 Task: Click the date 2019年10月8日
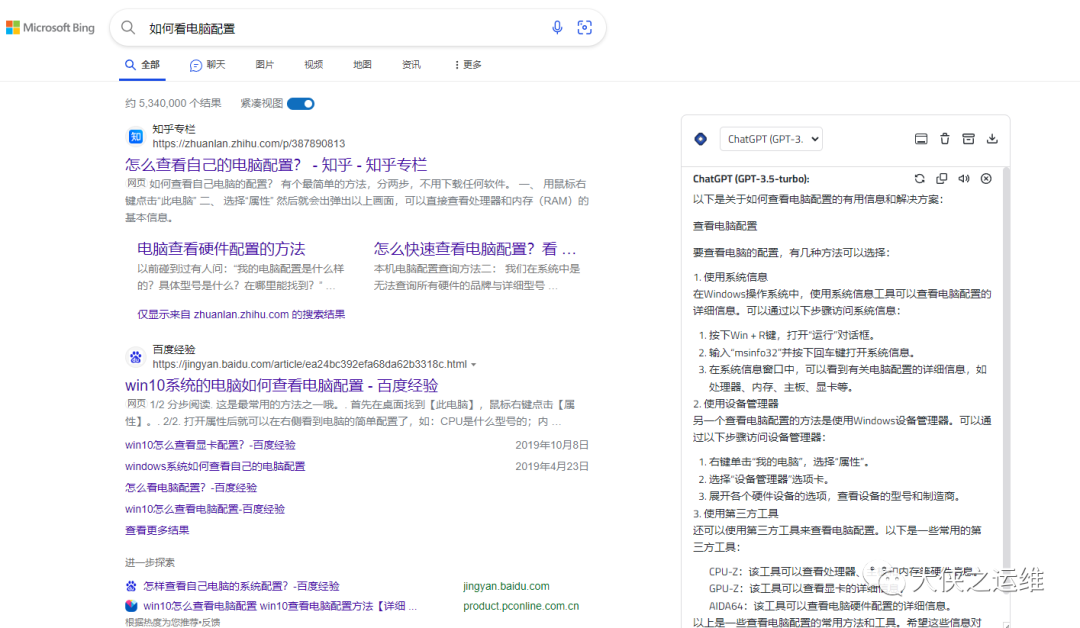pyautogui.click(x=552, y=445)
